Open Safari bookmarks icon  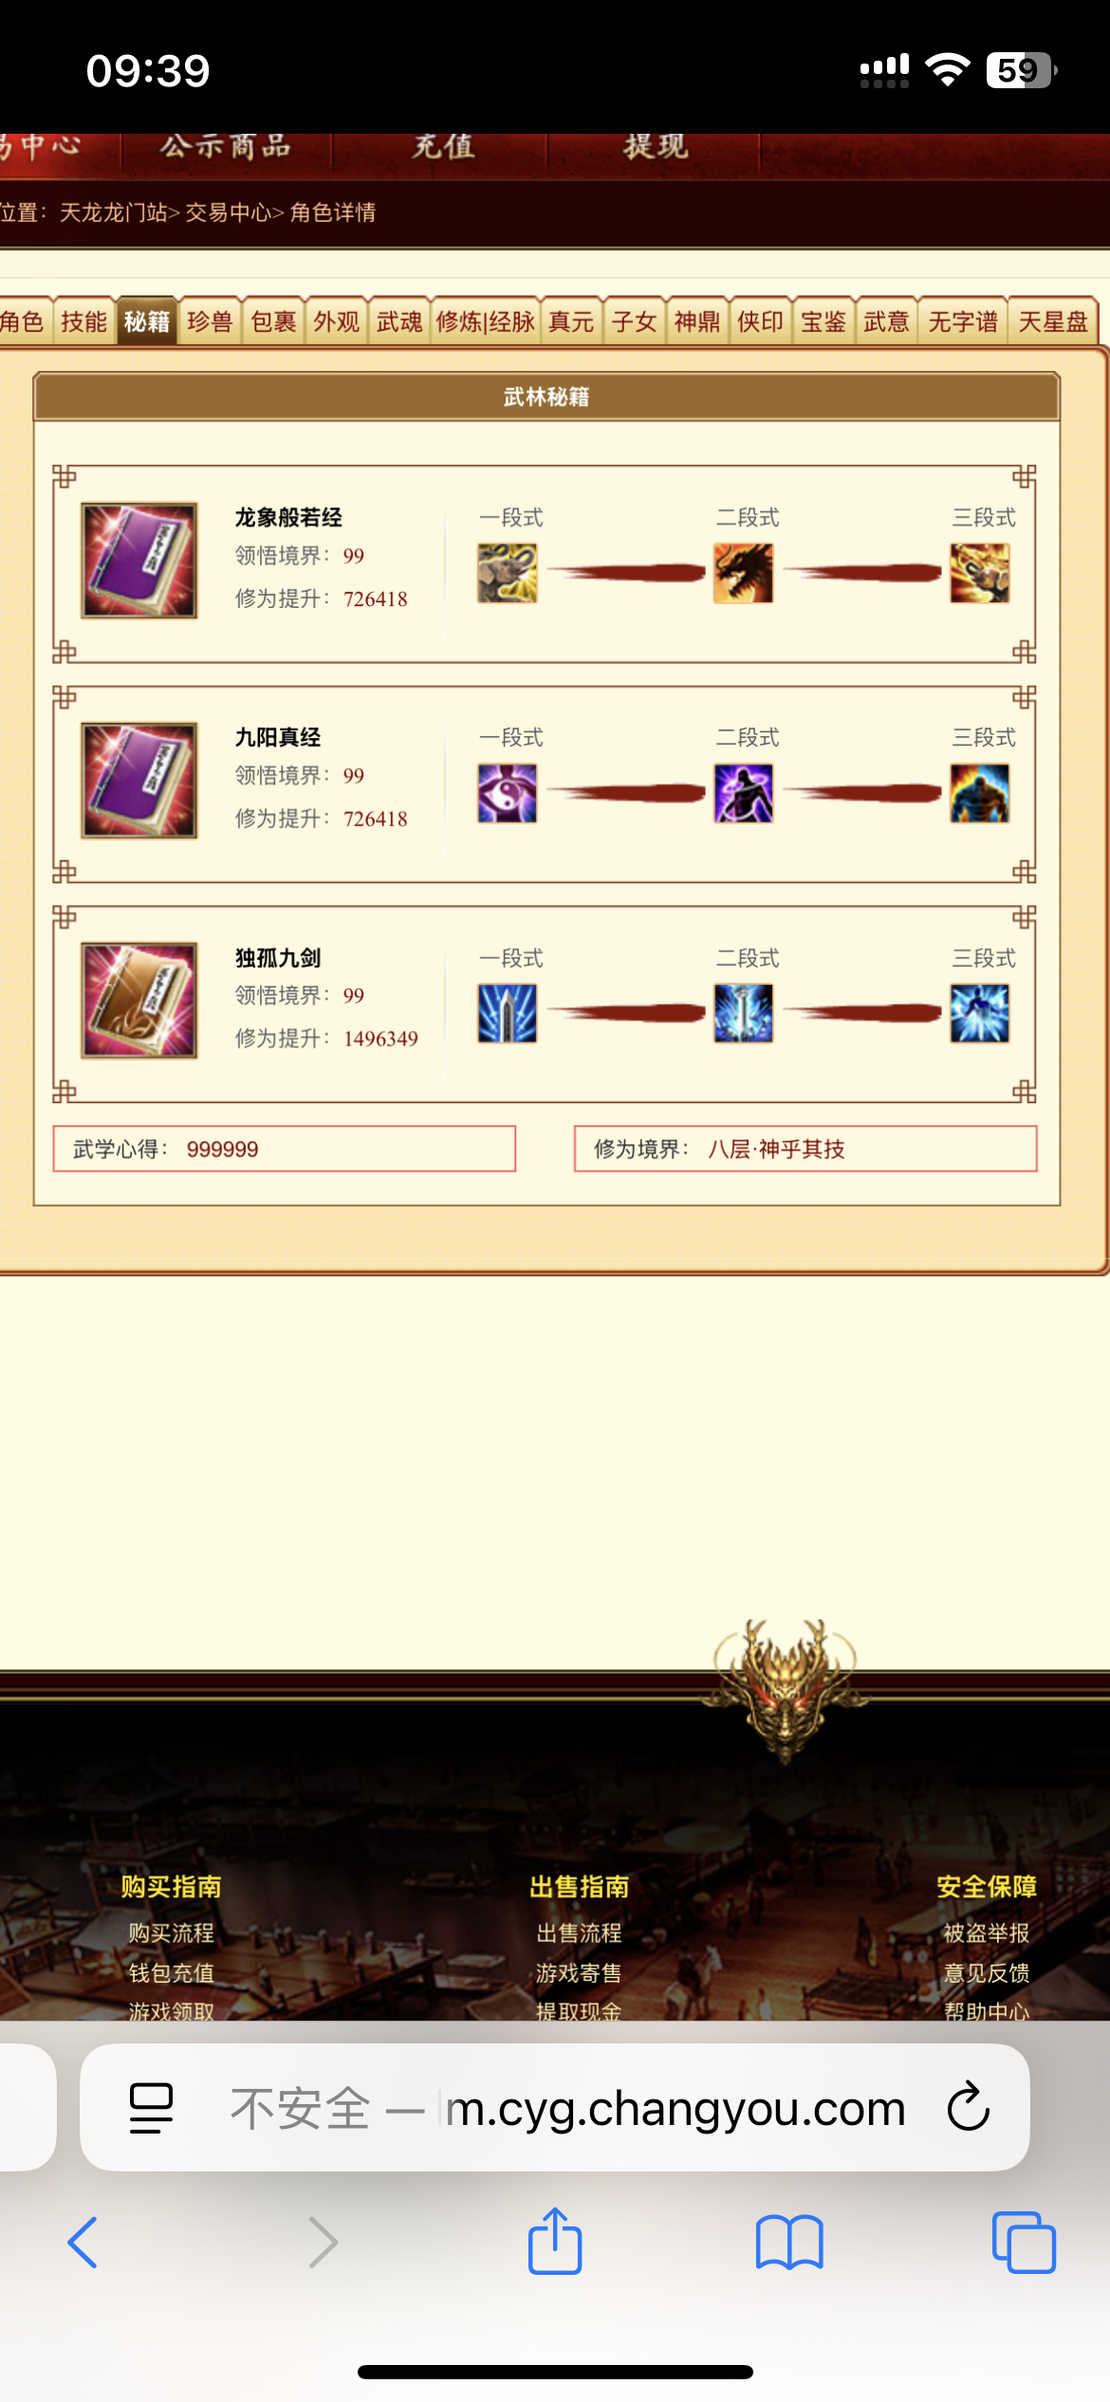789,2243
